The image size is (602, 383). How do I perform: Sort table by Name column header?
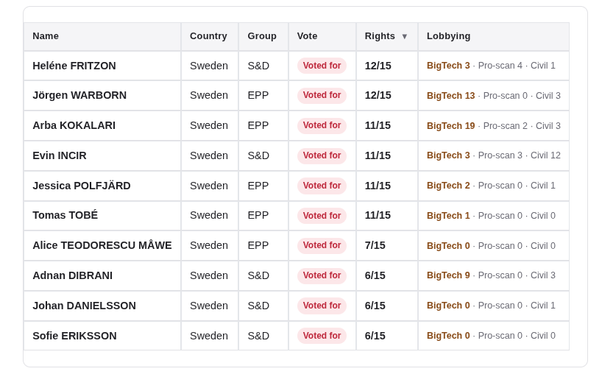tap(46, 36)
